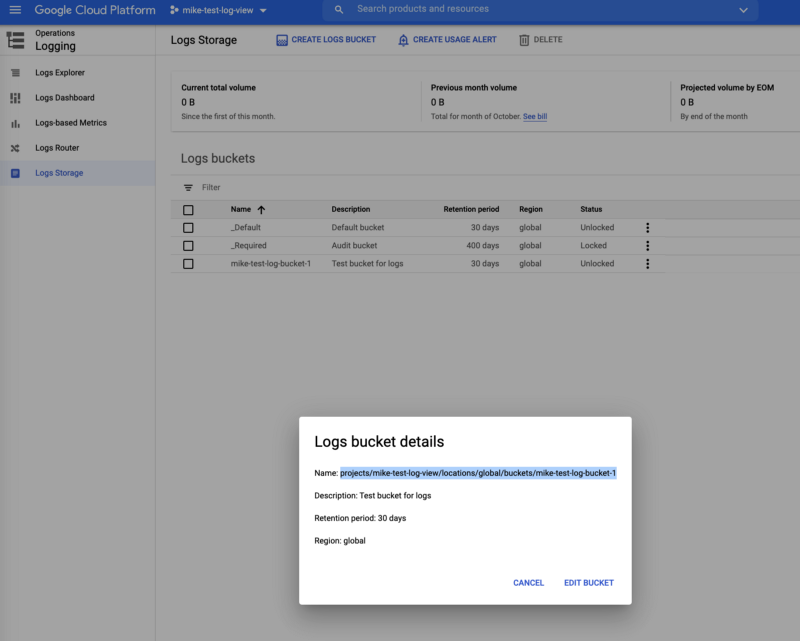The image size is (800, 641).
Task: Click Current total volume heading
Action: point(218,88)
